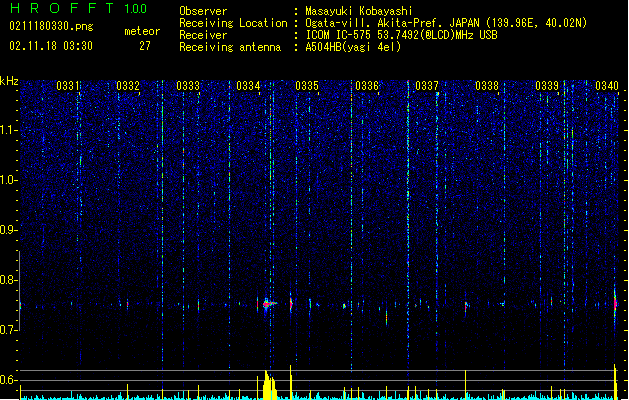This screenshot has width=629, height=400.
Task: Click the date stamp 02.11.18 03:30
Action: (x=51, y=46)
